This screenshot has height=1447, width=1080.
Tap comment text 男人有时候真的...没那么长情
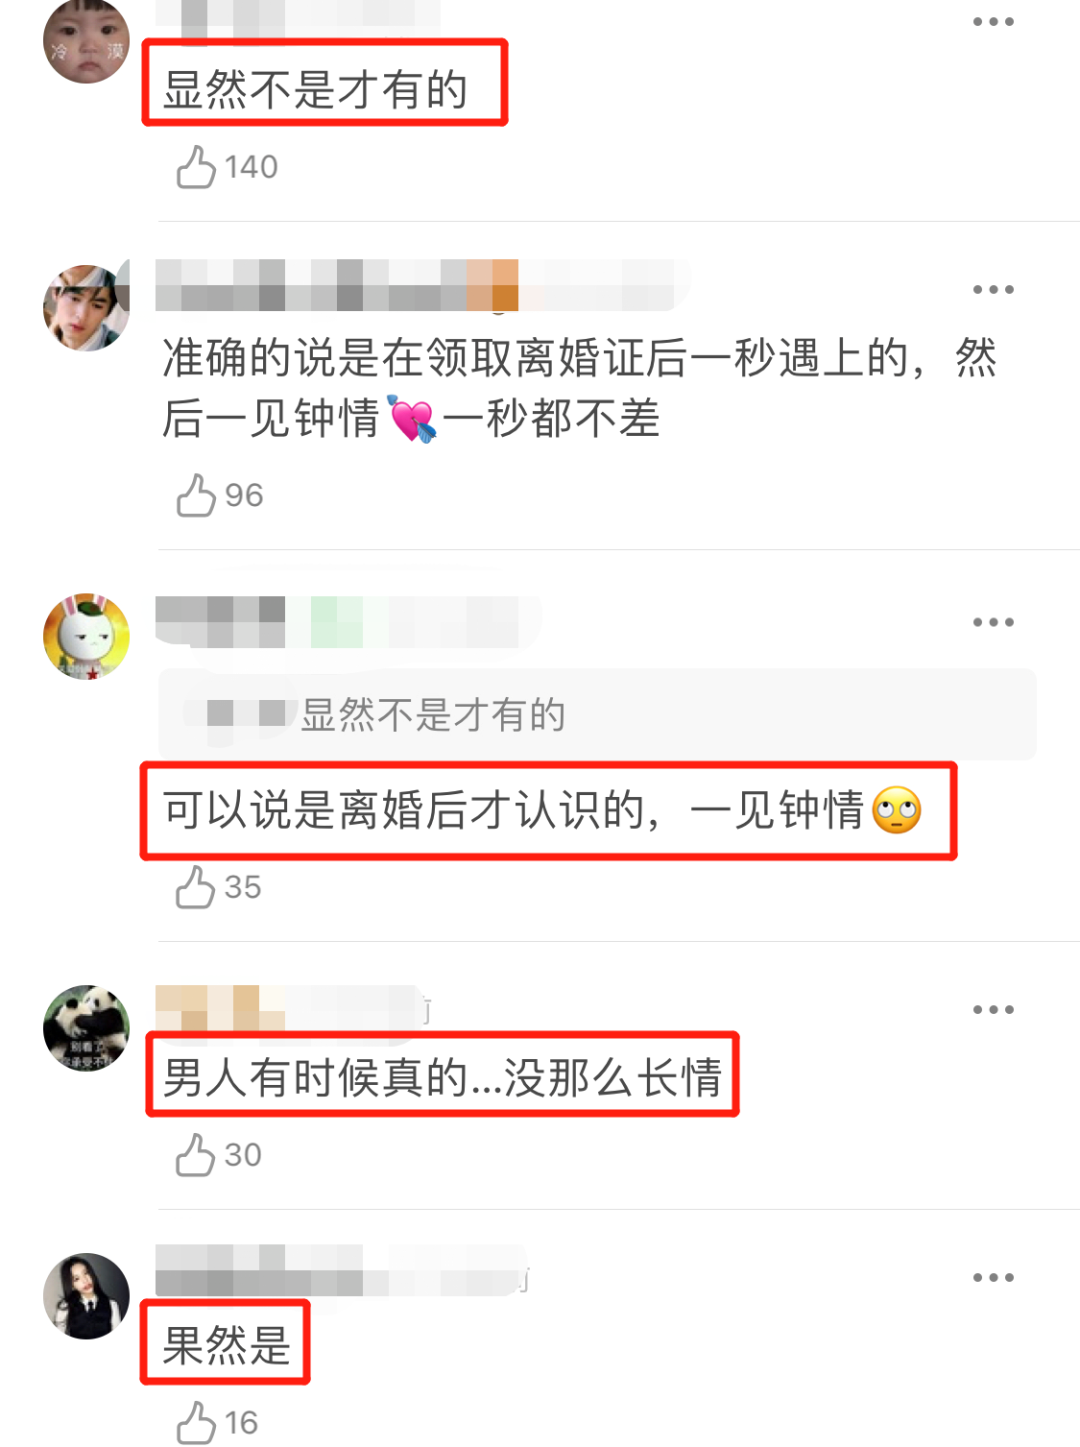(x=442, y=1078)
